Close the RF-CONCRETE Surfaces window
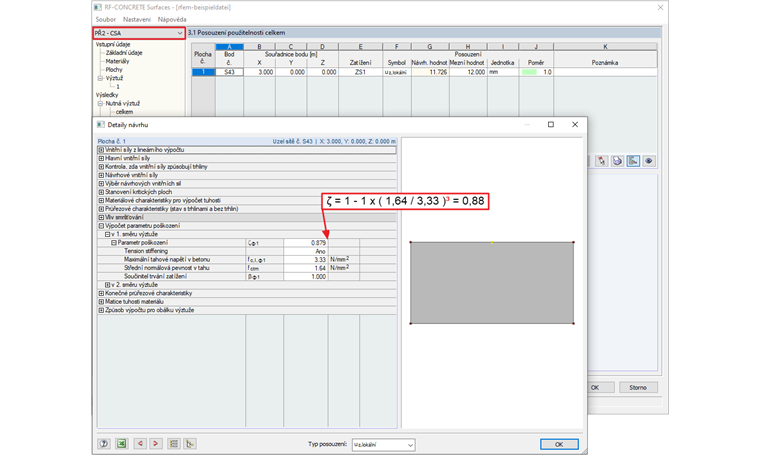 click(x=660, y=7)
